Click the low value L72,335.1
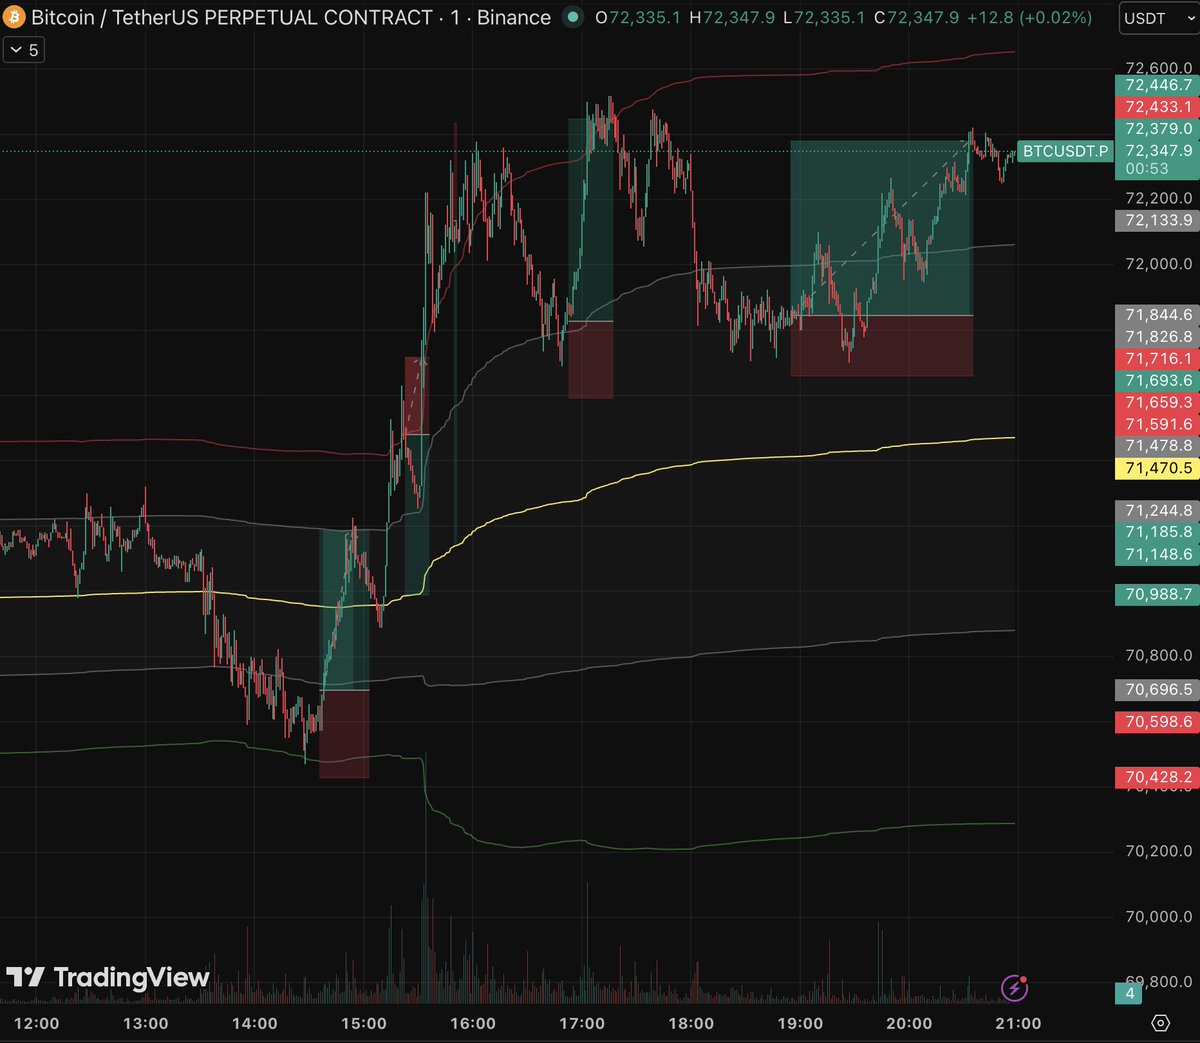This screenshot has width=1200, height=1043. [x=825, y=18]
